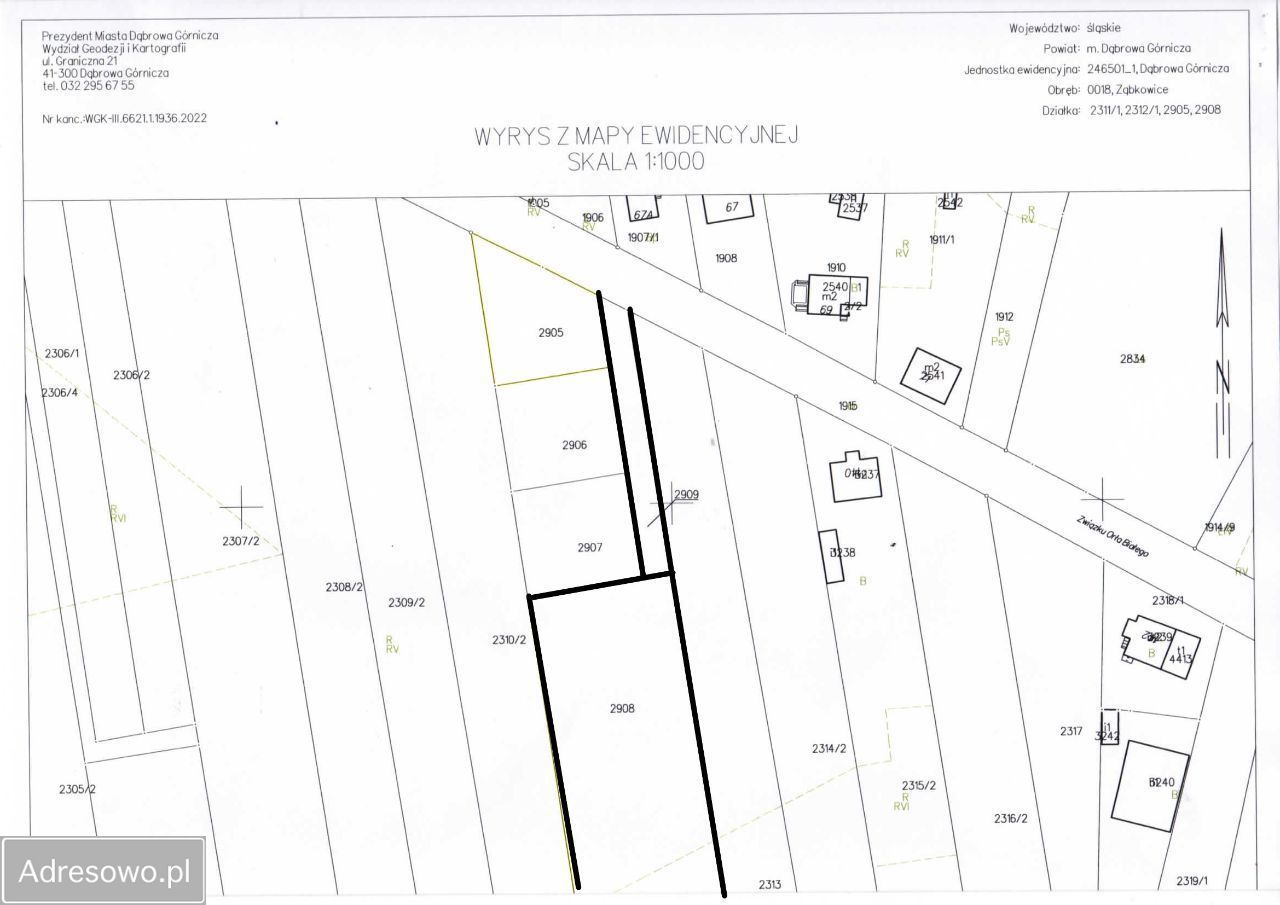The image size is (1280, 905).
Task: Click parcel label 2907
Action: pos(590,547)
